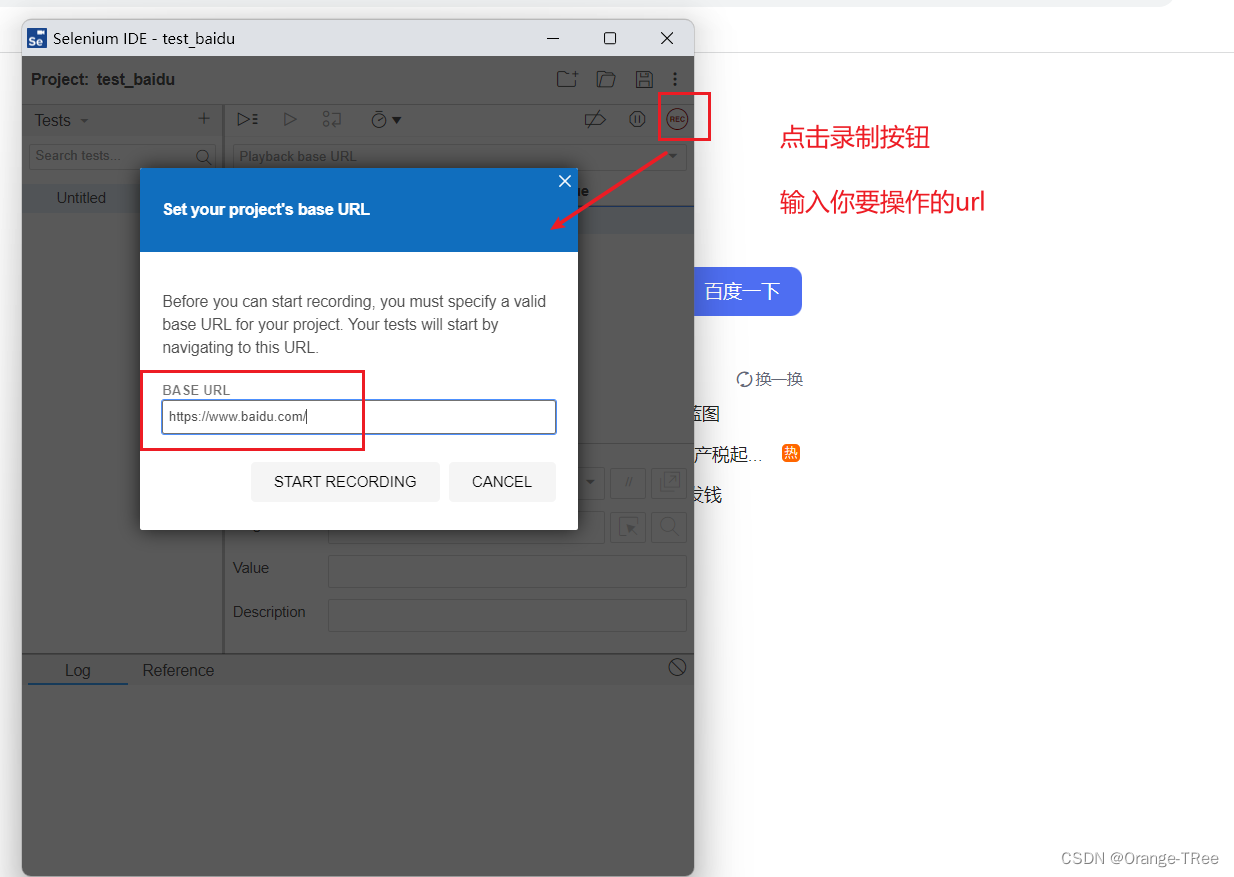Click the clear log icon
Screen dimensions: 1234x877
pyautogui.click(x=677, y=667)
